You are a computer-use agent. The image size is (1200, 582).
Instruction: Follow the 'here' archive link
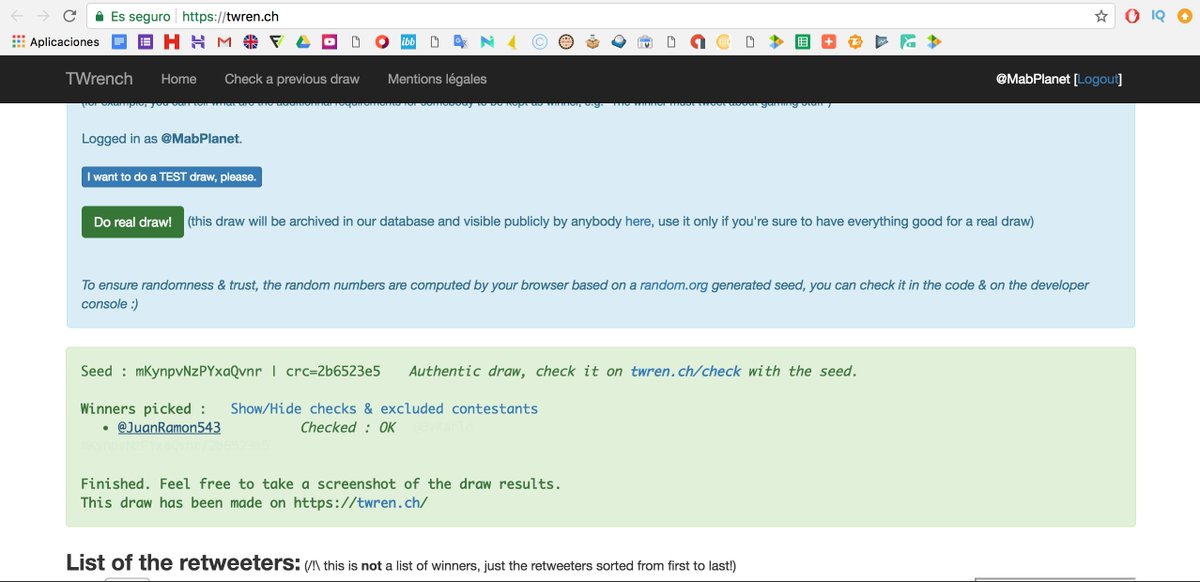pyautogui.click(x=638, y=222)
